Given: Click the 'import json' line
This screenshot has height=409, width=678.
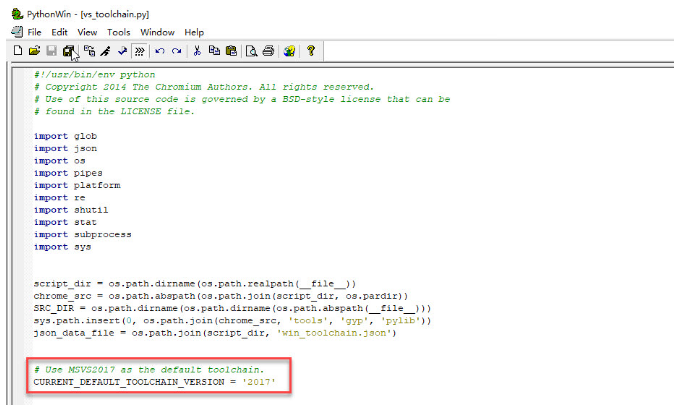Looking at the screenshot, I should [65, 148].
